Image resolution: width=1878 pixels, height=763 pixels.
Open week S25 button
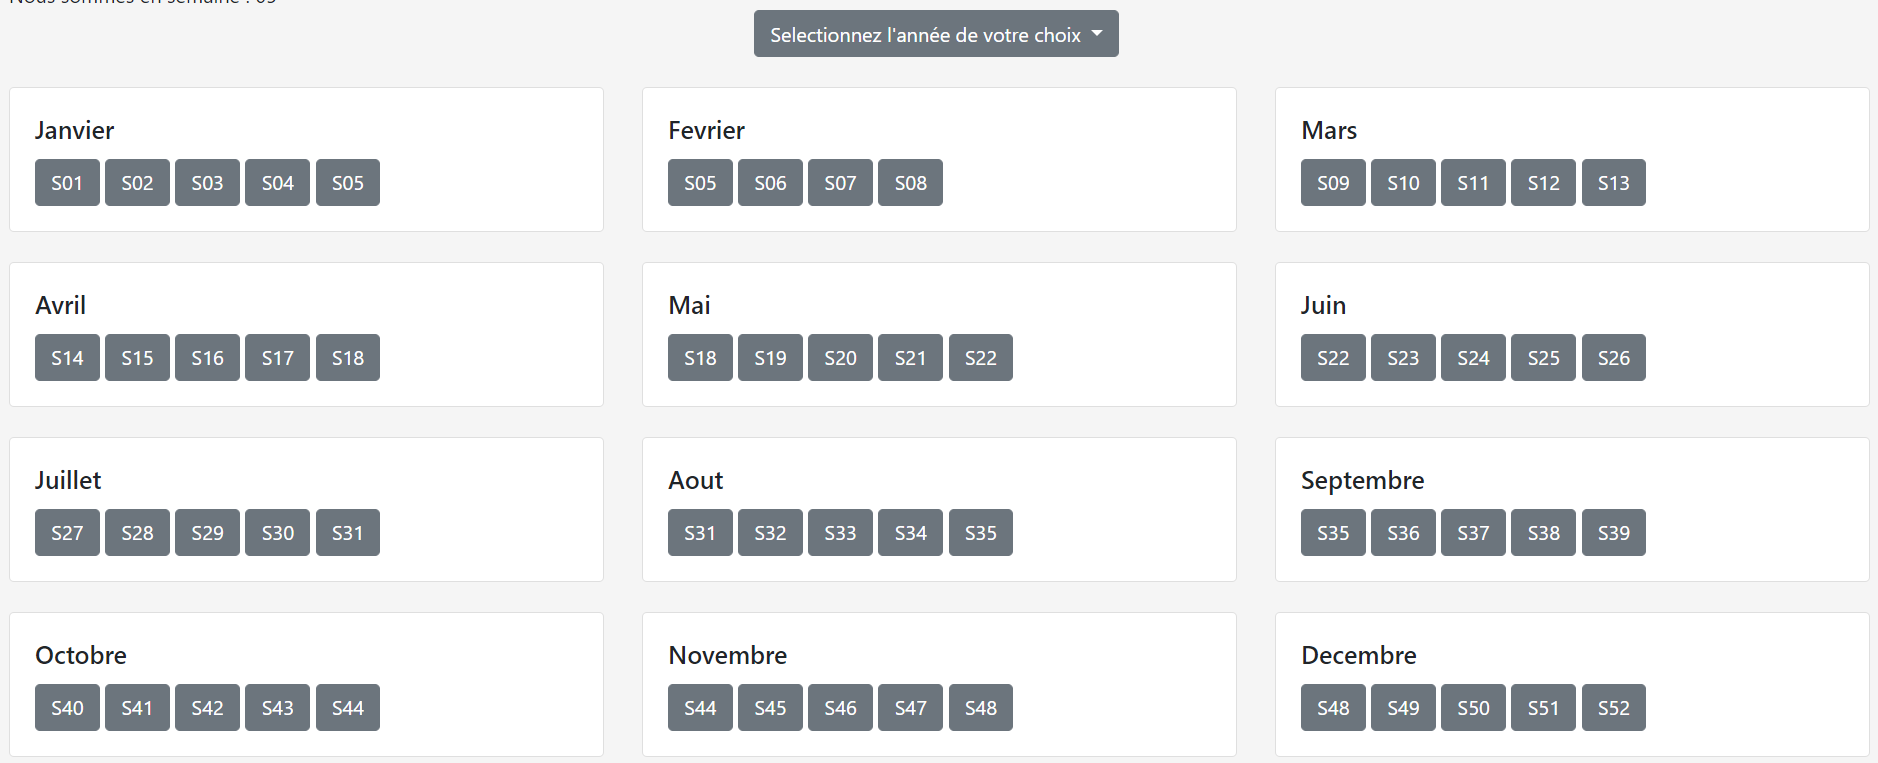click(x=1543, y=358)
